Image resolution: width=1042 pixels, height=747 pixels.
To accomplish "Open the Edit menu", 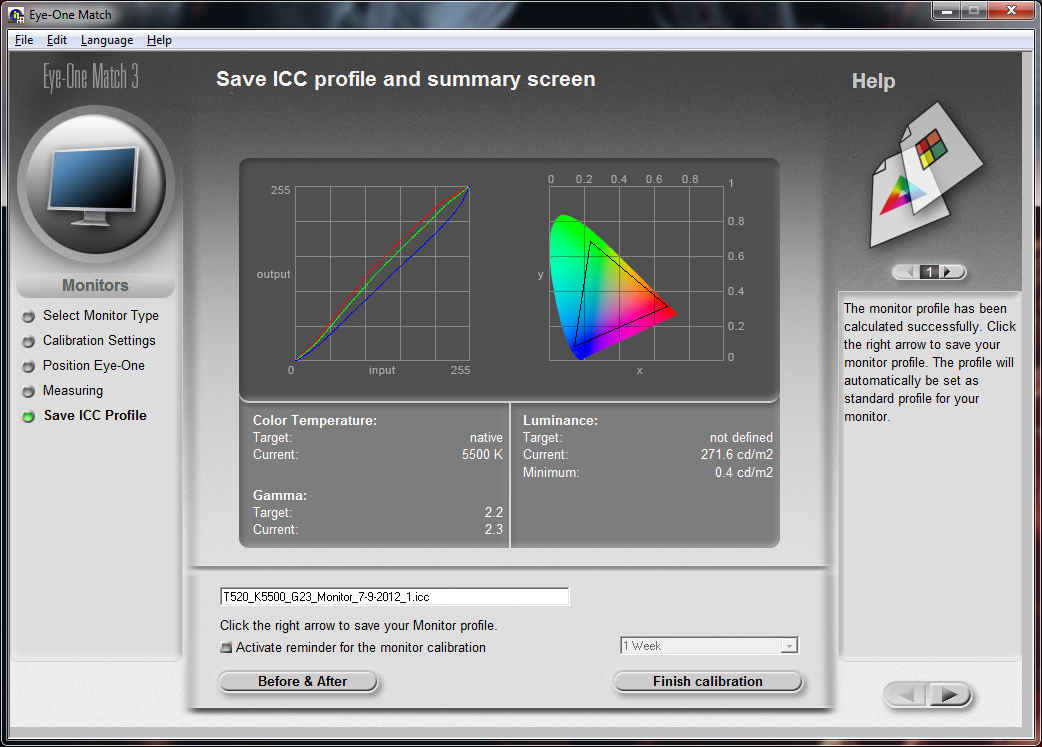I will [x=56, y=40].
